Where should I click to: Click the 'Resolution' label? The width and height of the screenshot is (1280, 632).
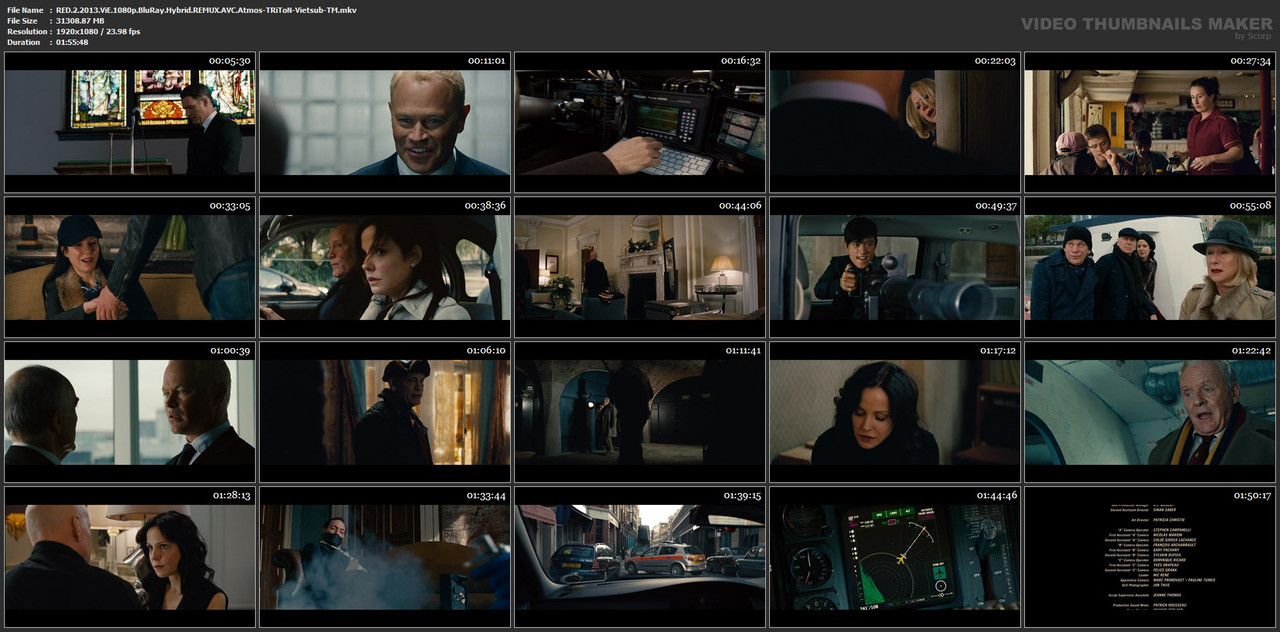pyautogui.click(x=25, y=32)
